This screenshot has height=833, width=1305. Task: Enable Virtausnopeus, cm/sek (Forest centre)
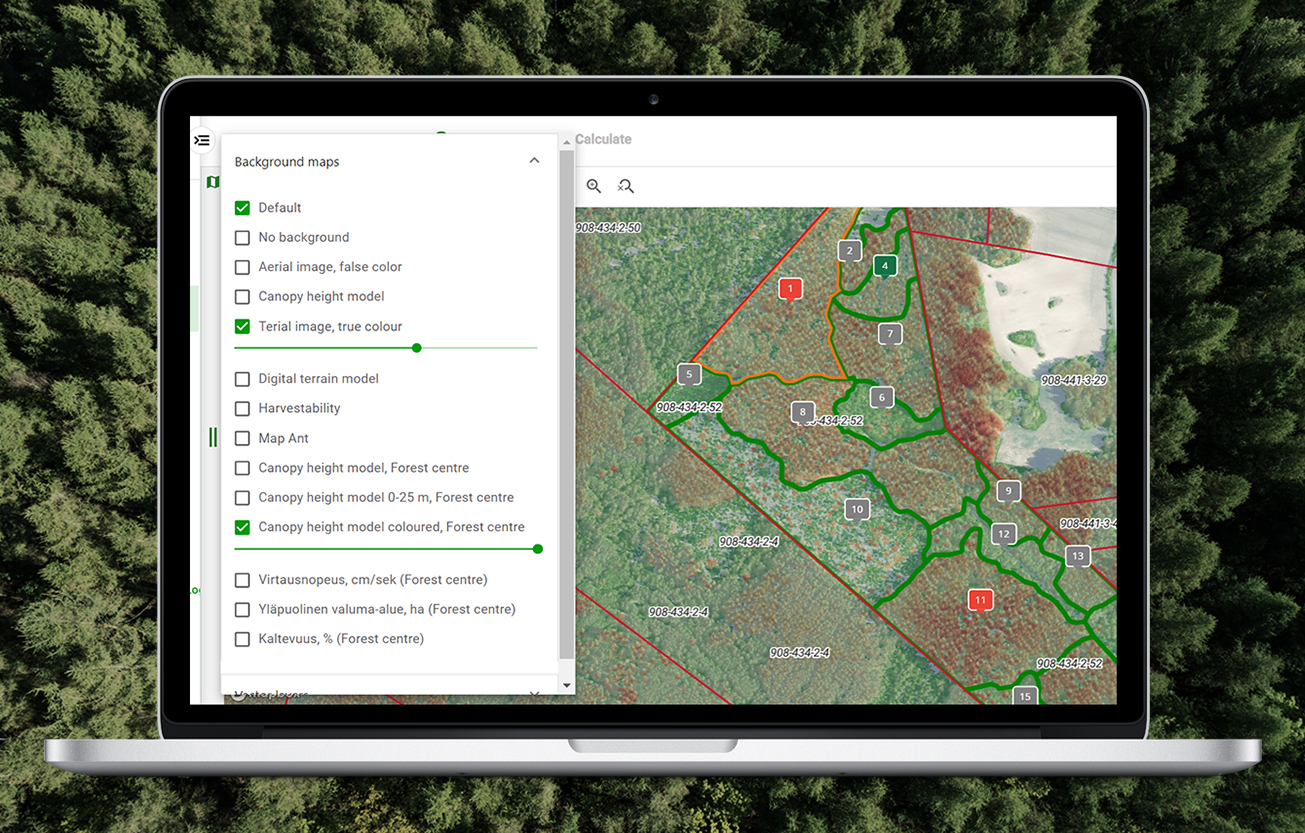tap(241, 579)
